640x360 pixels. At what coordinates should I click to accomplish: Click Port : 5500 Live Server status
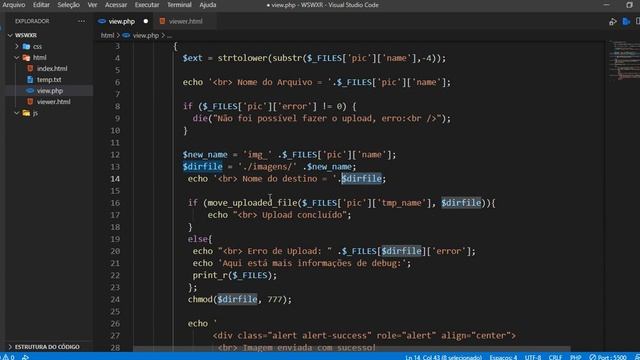point(608,357)
